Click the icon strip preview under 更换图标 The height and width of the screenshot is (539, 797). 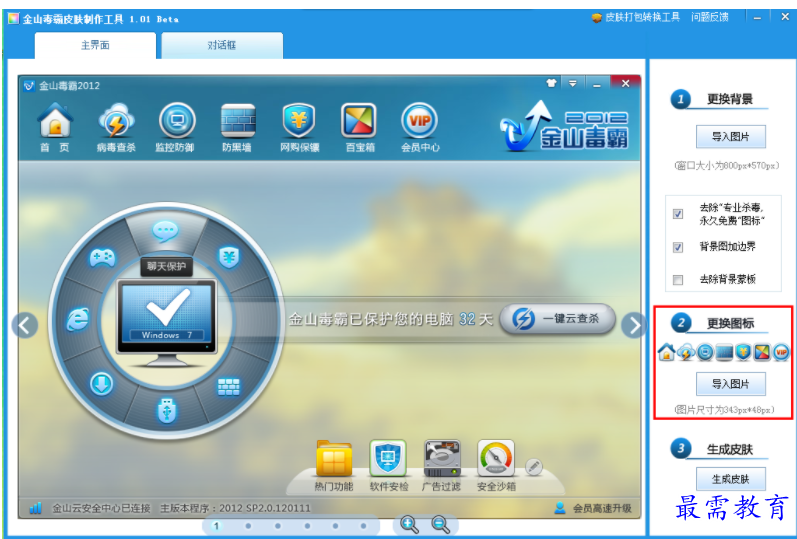tap(724, 352)
